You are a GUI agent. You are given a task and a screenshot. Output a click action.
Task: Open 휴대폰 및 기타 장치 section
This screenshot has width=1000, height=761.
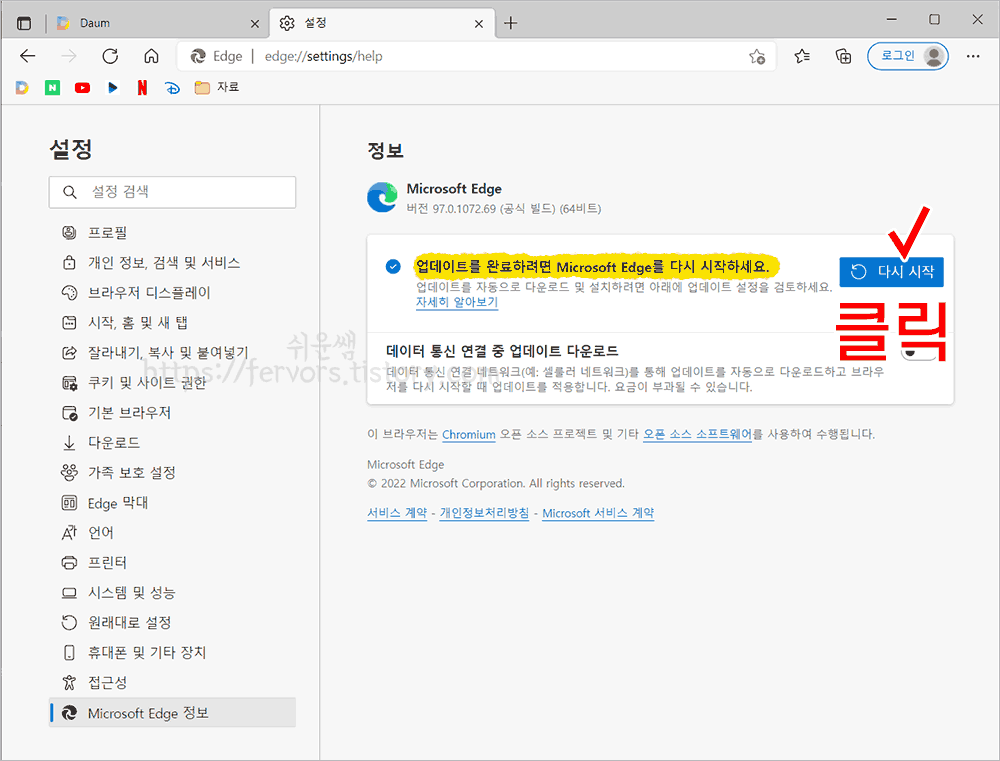[172, 653]
